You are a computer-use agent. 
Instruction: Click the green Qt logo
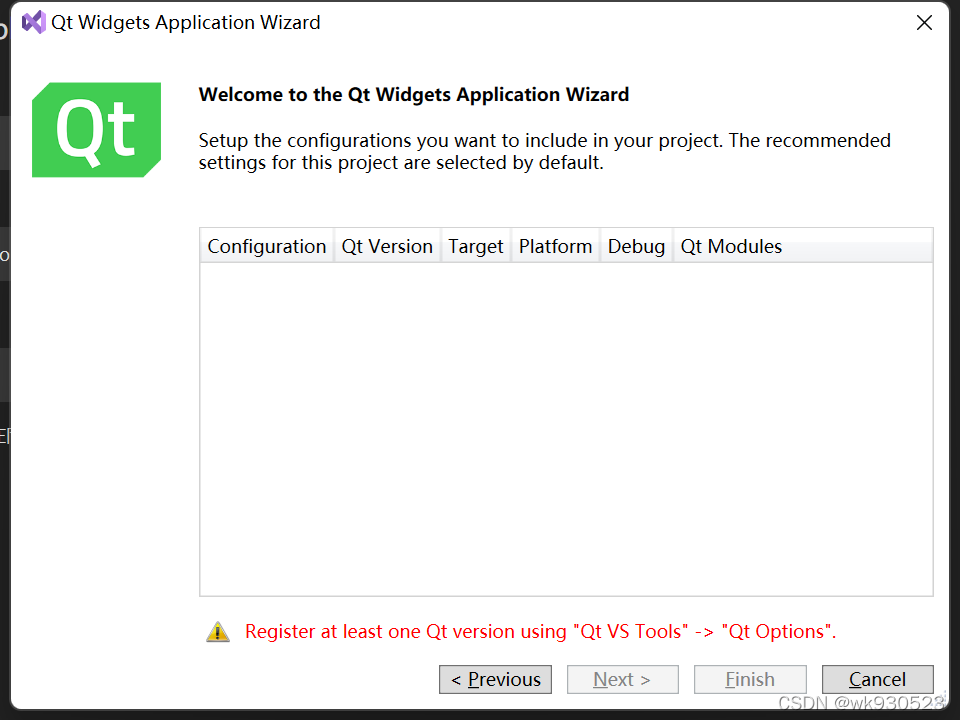click(97, 130)
